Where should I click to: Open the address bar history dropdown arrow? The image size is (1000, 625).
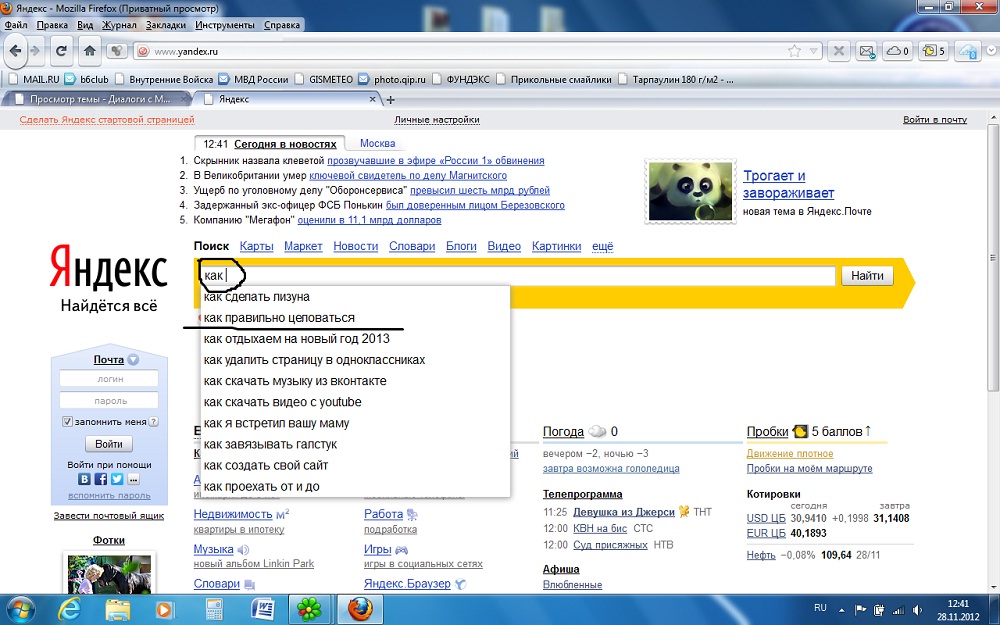(815, 51)
